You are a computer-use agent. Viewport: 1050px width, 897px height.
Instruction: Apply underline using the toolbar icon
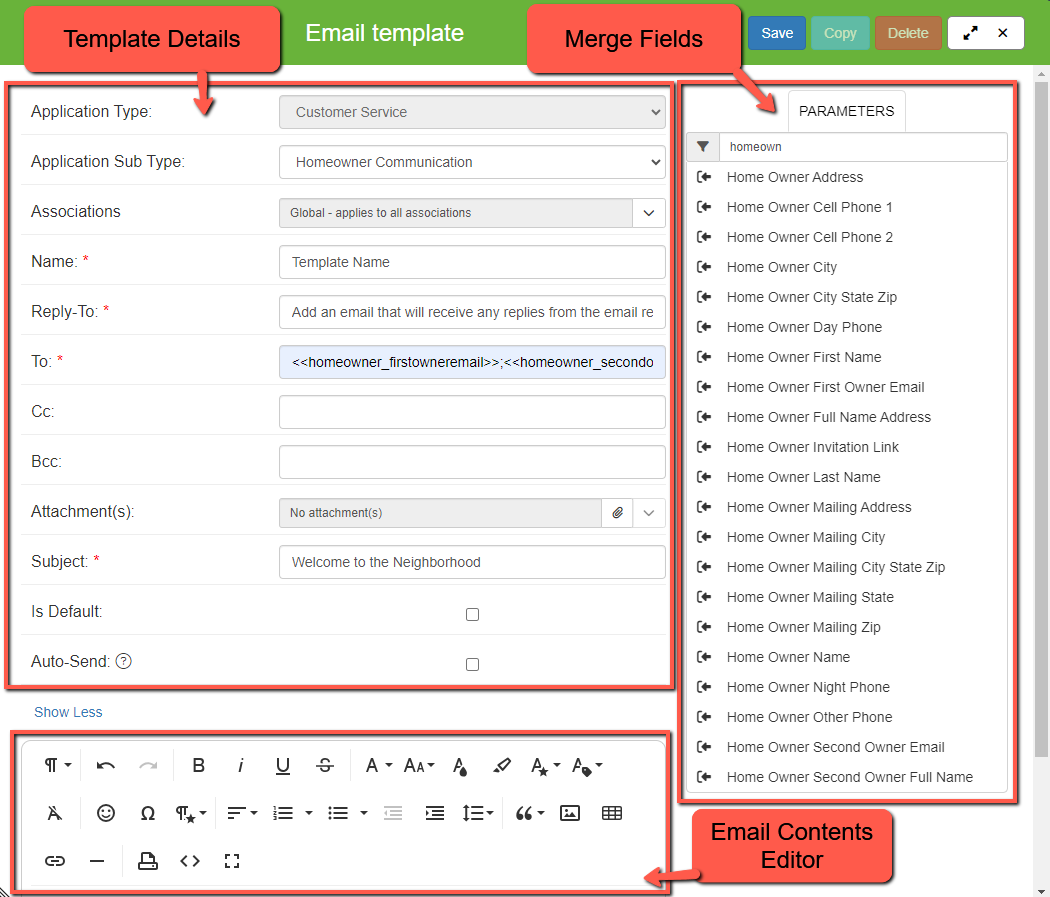coord(283,766)
